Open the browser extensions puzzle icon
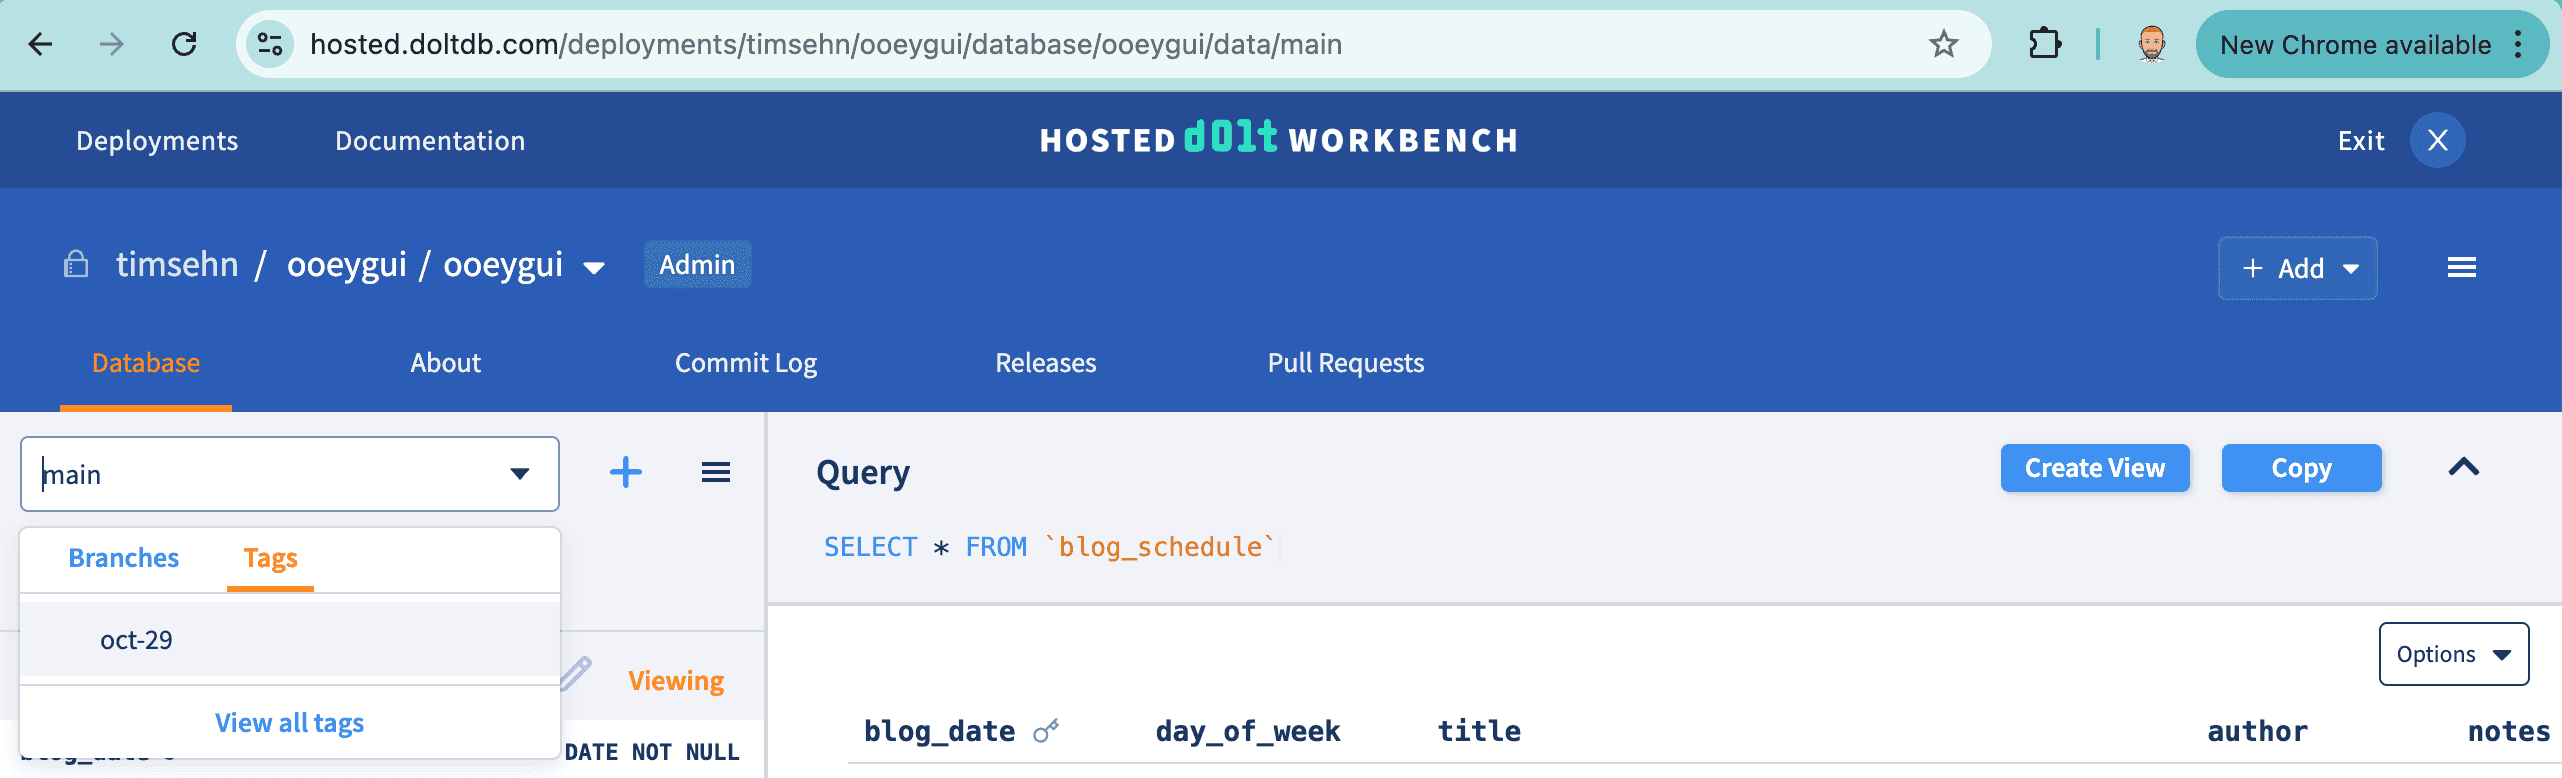2562x778 pixels. [2045, 44]
